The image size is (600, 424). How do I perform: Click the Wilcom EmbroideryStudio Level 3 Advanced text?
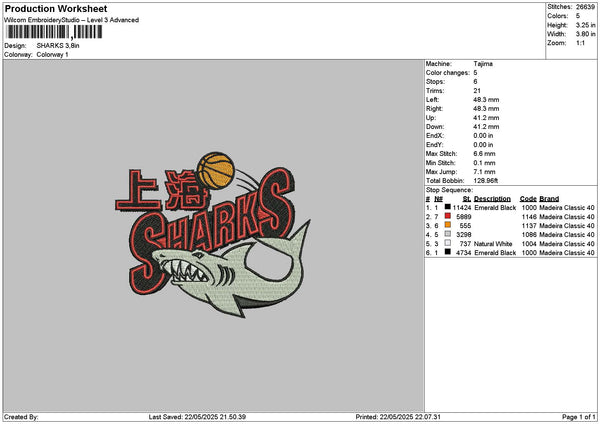72,20
